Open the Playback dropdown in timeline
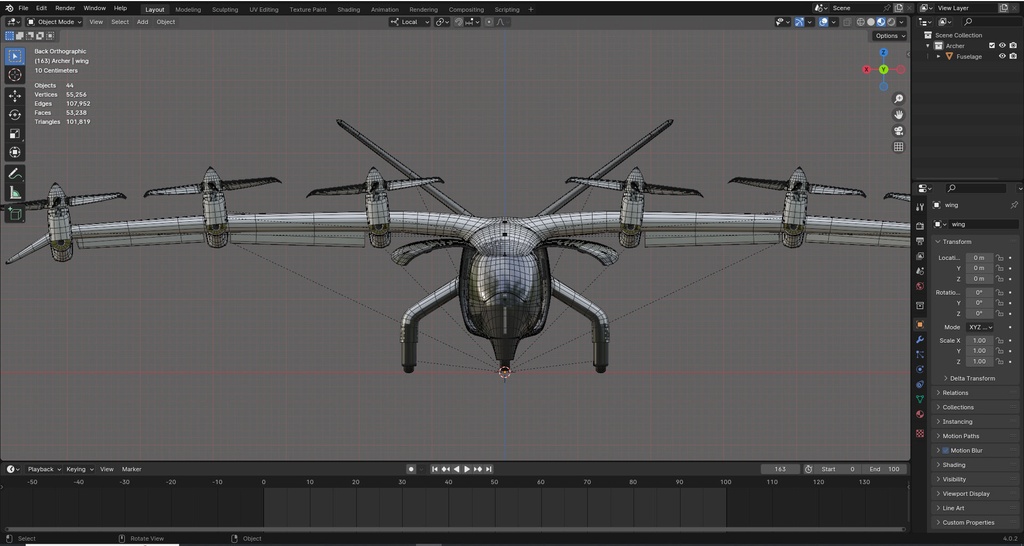1024x546 pixels. click(44, 469)
